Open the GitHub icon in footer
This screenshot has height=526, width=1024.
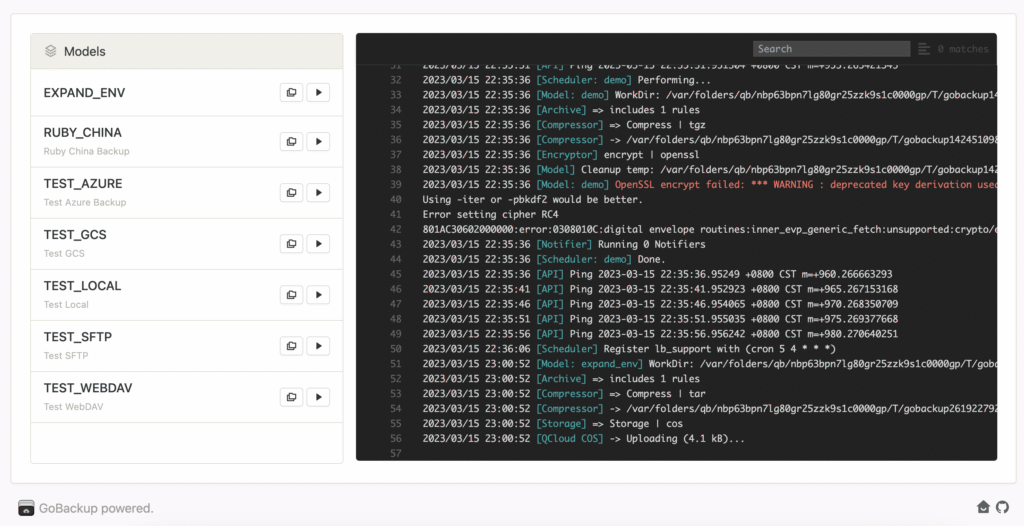click(x=1002, y=508)
